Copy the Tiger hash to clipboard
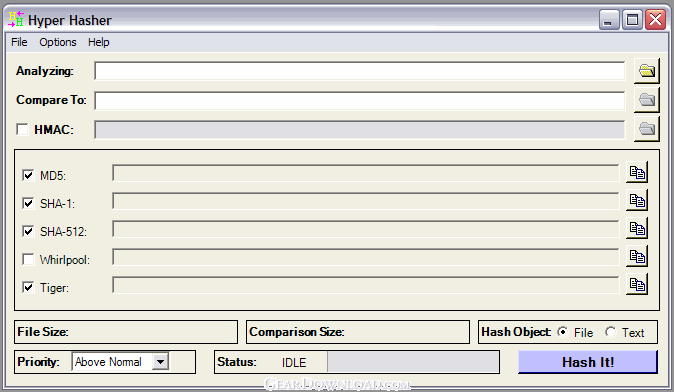The width and height of the screenshot is (674, 392). tap(637, 285)
